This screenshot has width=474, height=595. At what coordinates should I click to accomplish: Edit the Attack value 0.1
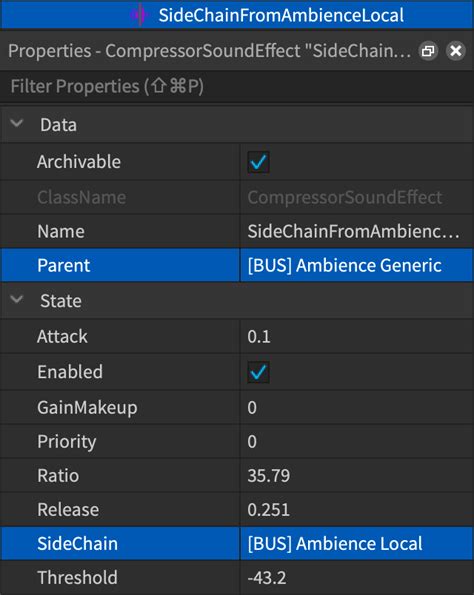[x=357, y=336]
